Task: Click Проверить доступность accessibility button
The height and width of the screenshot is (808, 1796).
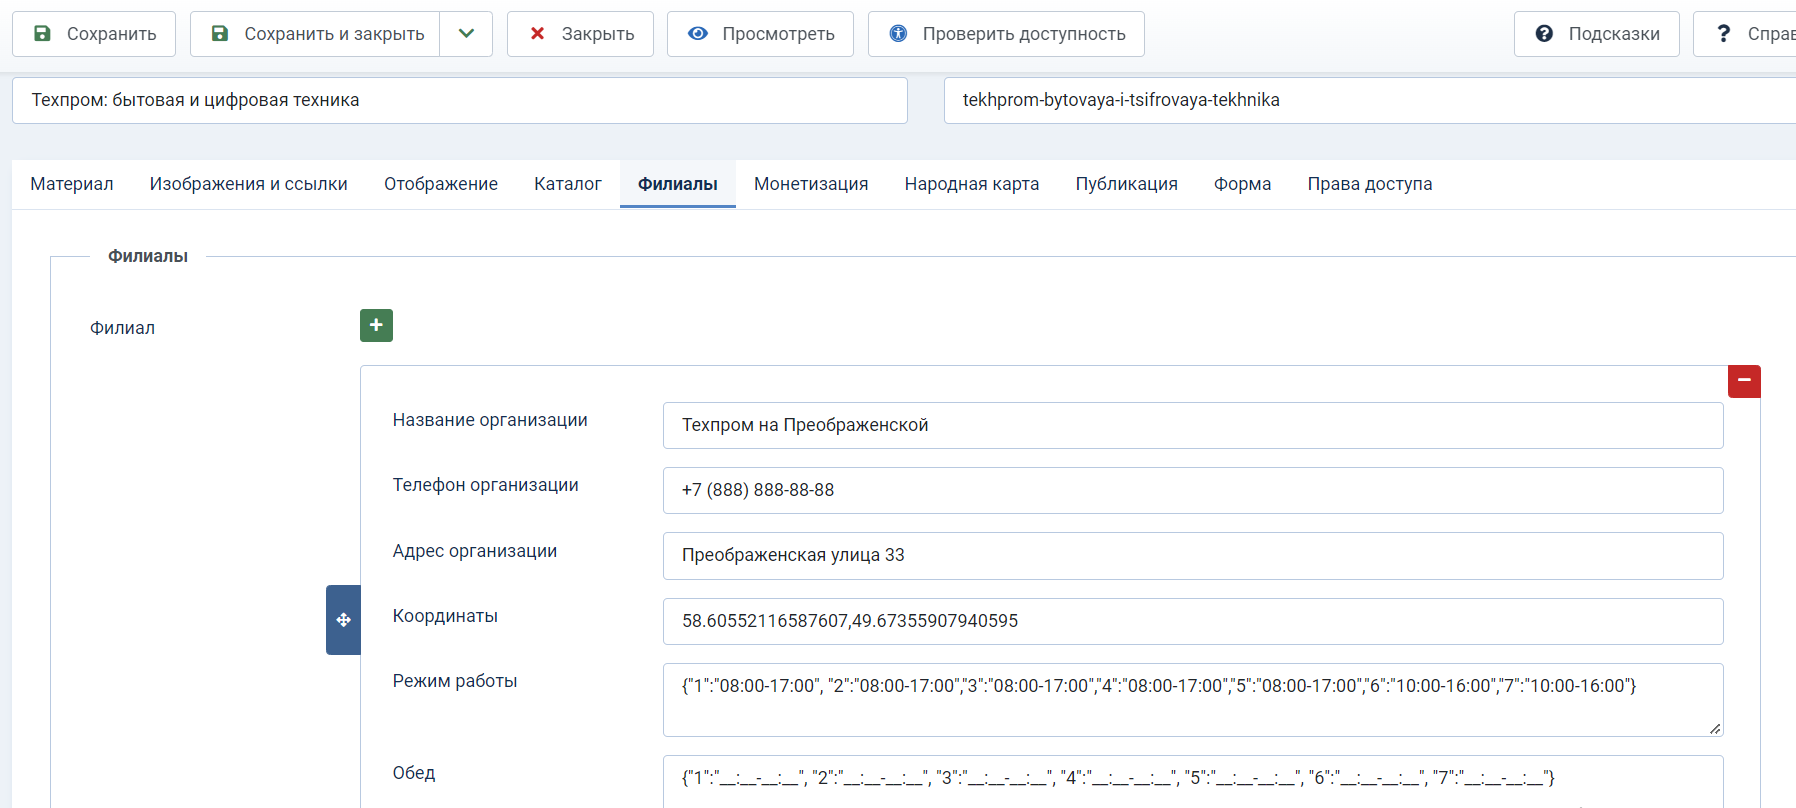Action: [x=1006, y=34]
